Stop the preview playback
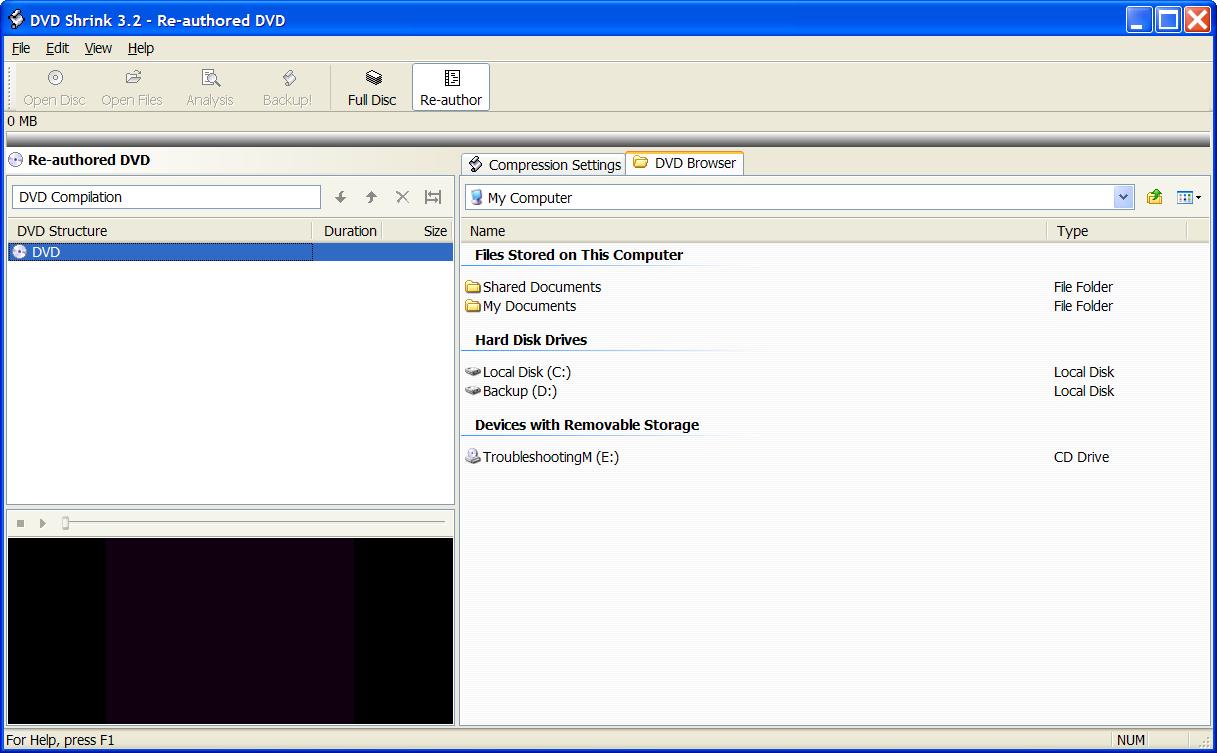 click(x=19, y=522)
